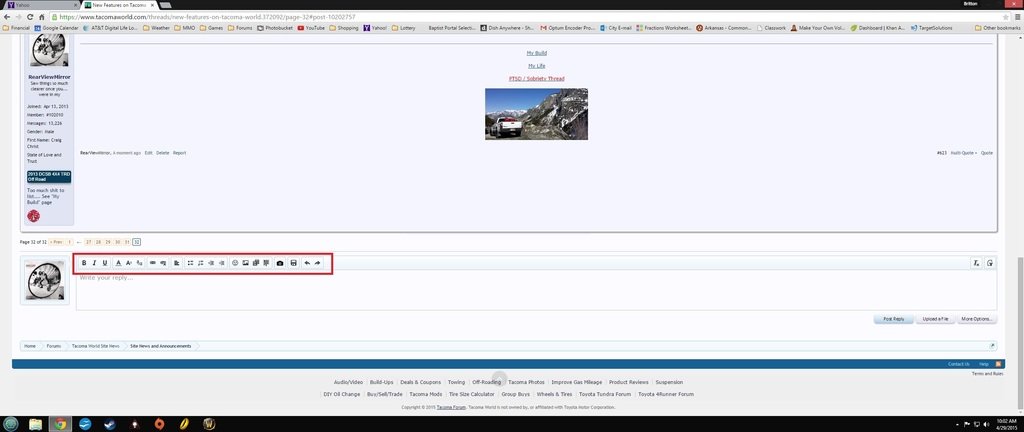1024x432 pixels.
Task: Undo the last edit in editor
Action: click(307, 263)
